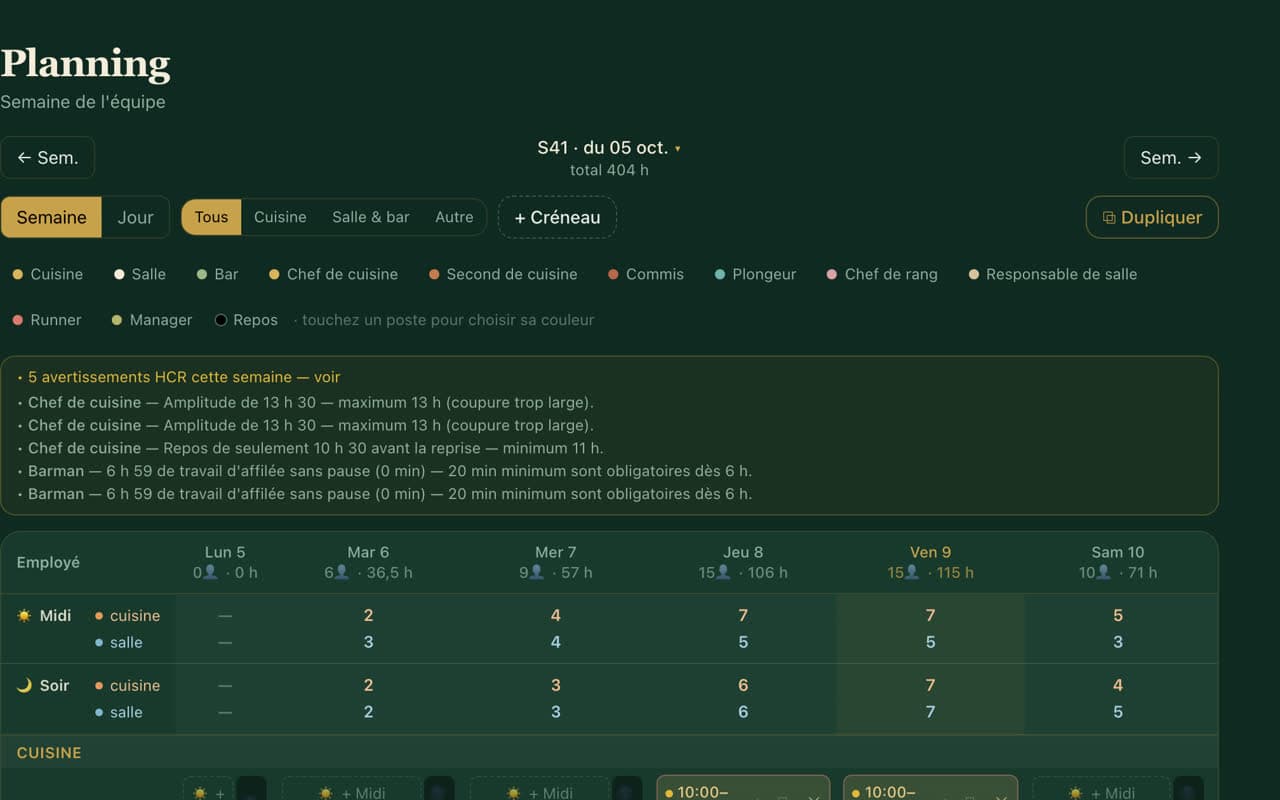Filter the planning by the Cuisine tab
The height and width of the screenshot is (800, 1280).
tap(280, 217)
